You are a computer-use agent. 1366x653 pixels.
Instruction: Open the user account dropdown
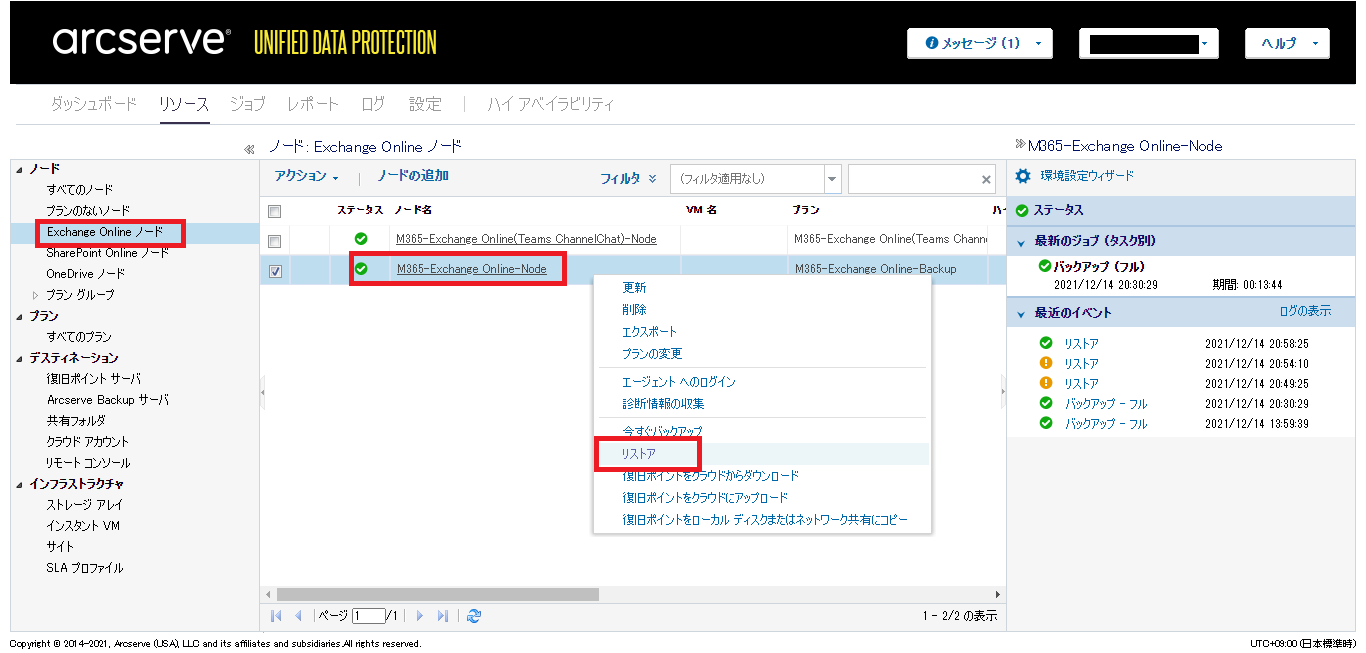(x=1149, y=43)
